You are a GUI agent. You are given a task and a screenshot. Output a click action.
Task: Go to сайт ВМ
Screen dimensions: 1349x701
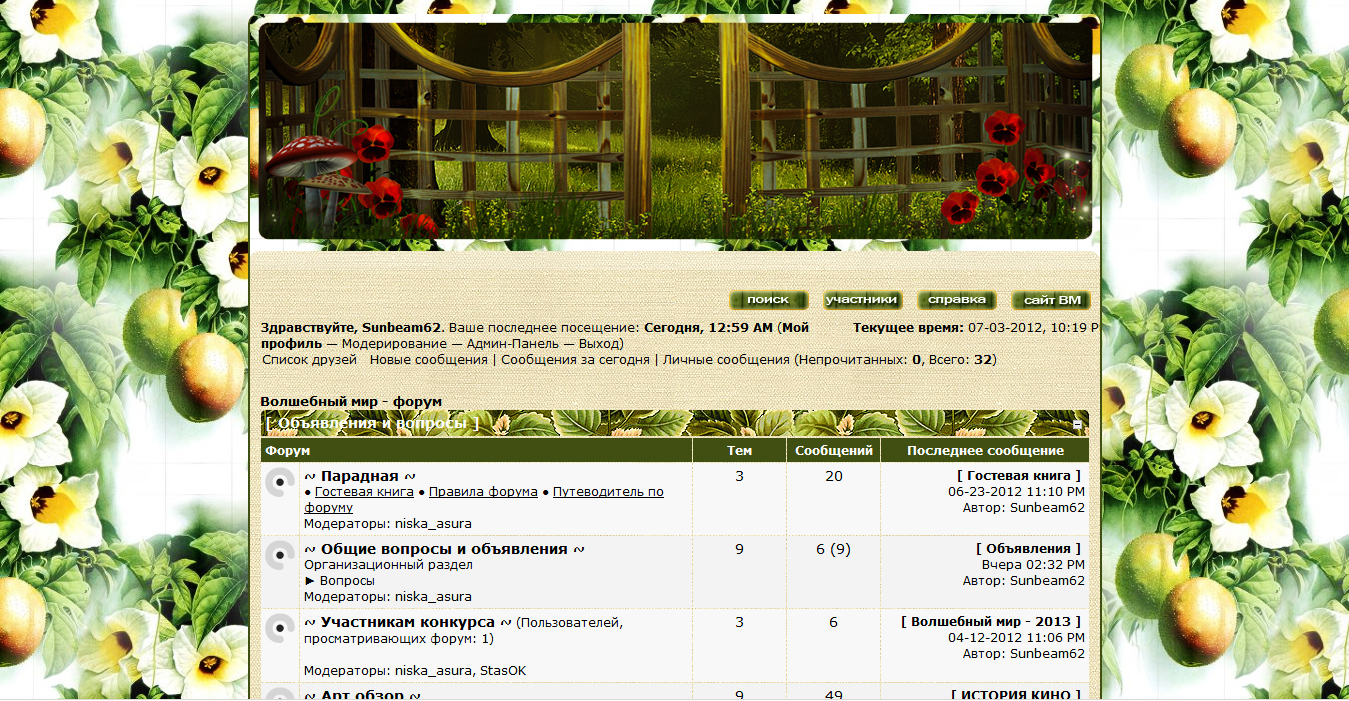1052,300
